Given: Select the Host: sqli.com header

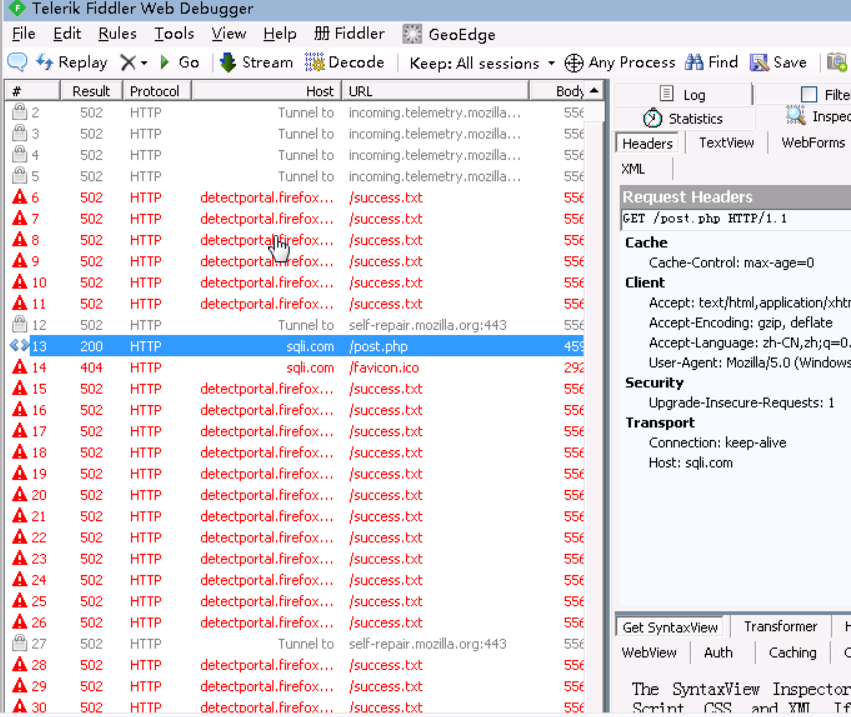Looking at the screenshot, I should click(x=690, y=463).
